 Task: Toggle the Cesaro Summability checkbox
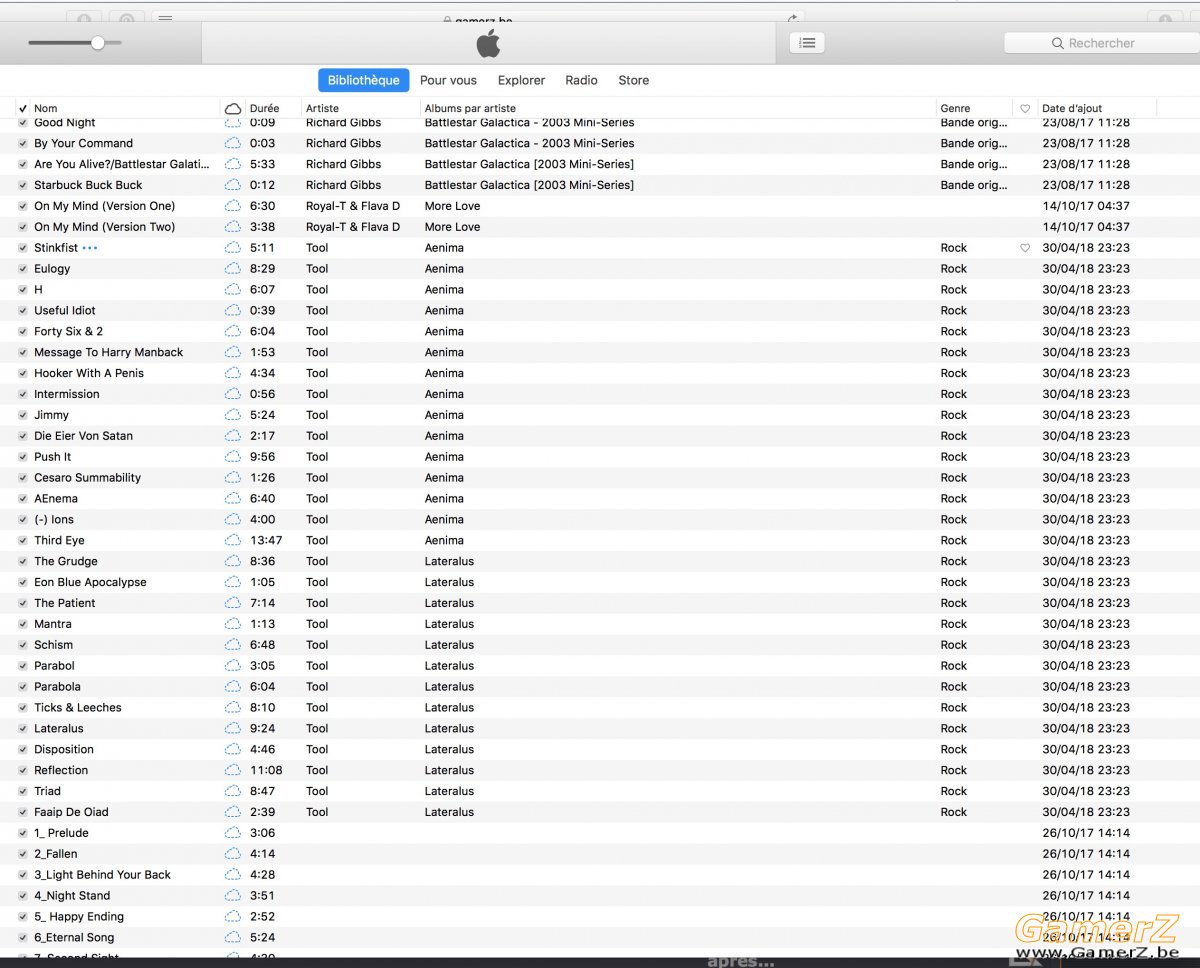23,478
